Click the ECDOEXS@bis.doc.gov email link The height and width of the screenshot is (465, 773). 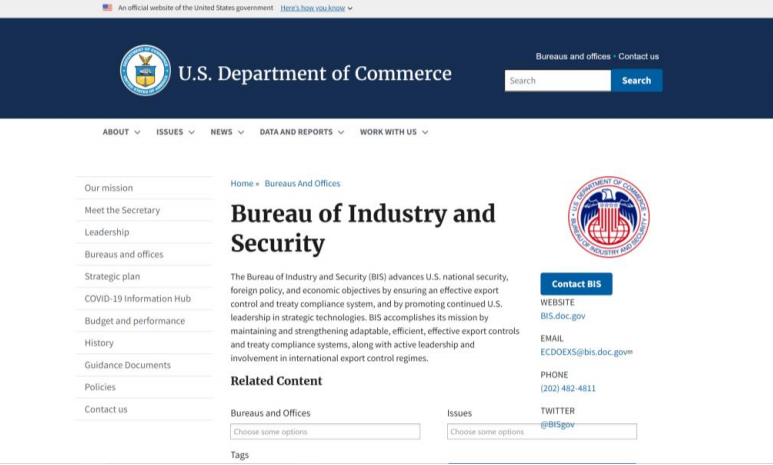(584, 352)
